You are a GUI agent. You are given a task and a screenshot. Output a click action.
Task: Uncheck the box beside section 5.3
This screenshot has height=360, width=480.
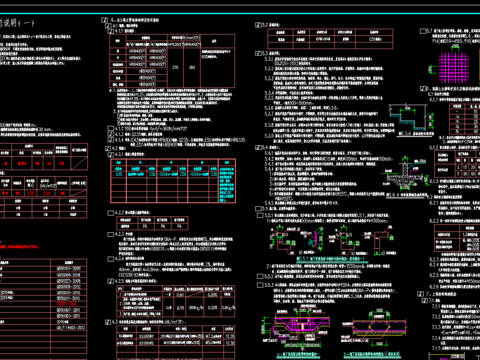pyautogui.click(x=258, y=53)
